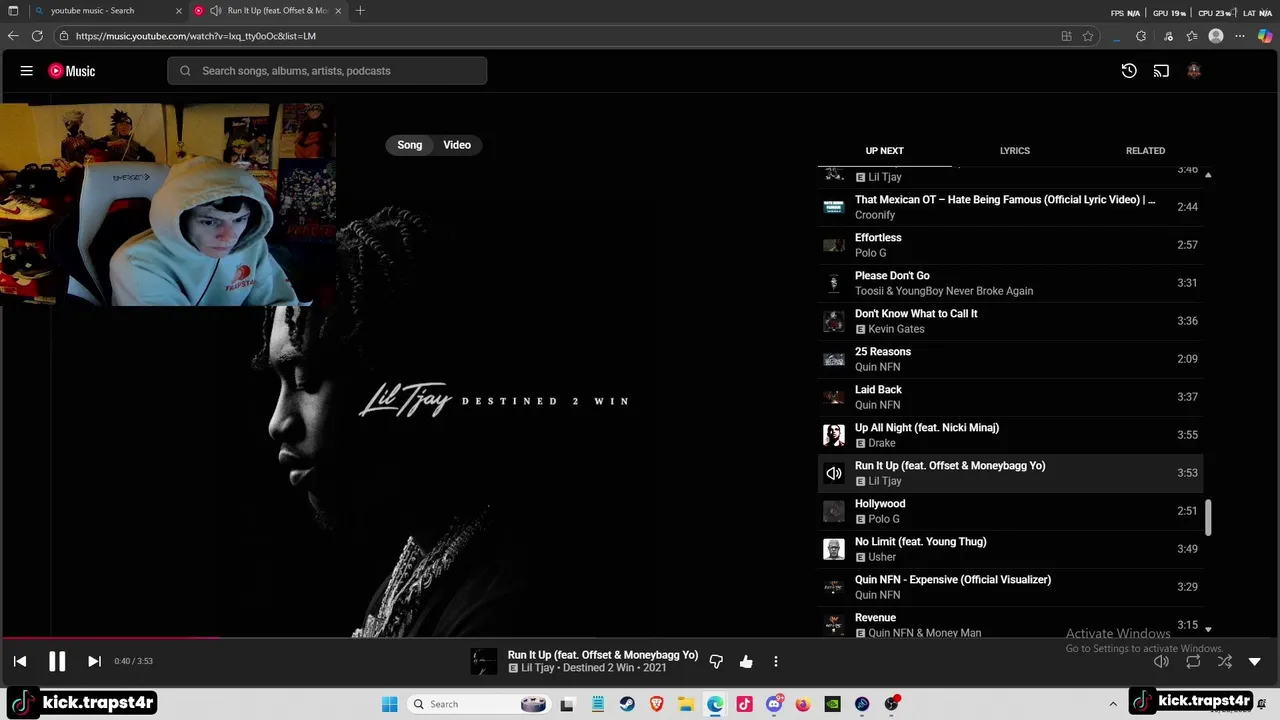Like Run It Up with thumbs up
Viewport: 1280px width, 720px height.
[x=746, y=661]
